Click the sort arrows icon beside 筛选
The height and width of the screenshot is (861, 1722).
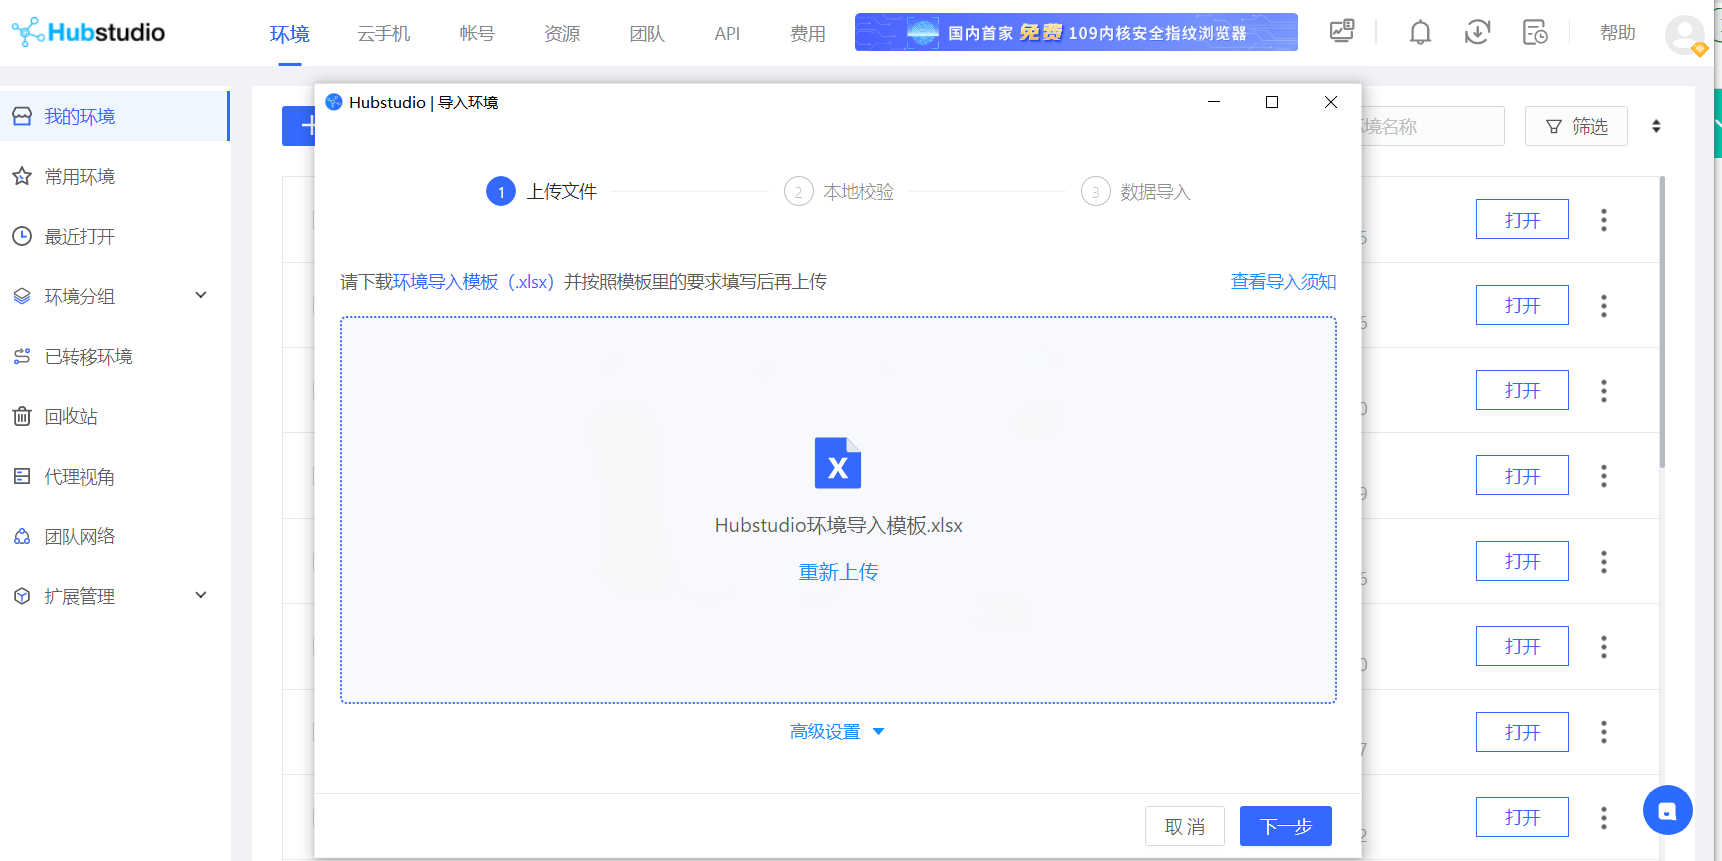pos(1656,126)
